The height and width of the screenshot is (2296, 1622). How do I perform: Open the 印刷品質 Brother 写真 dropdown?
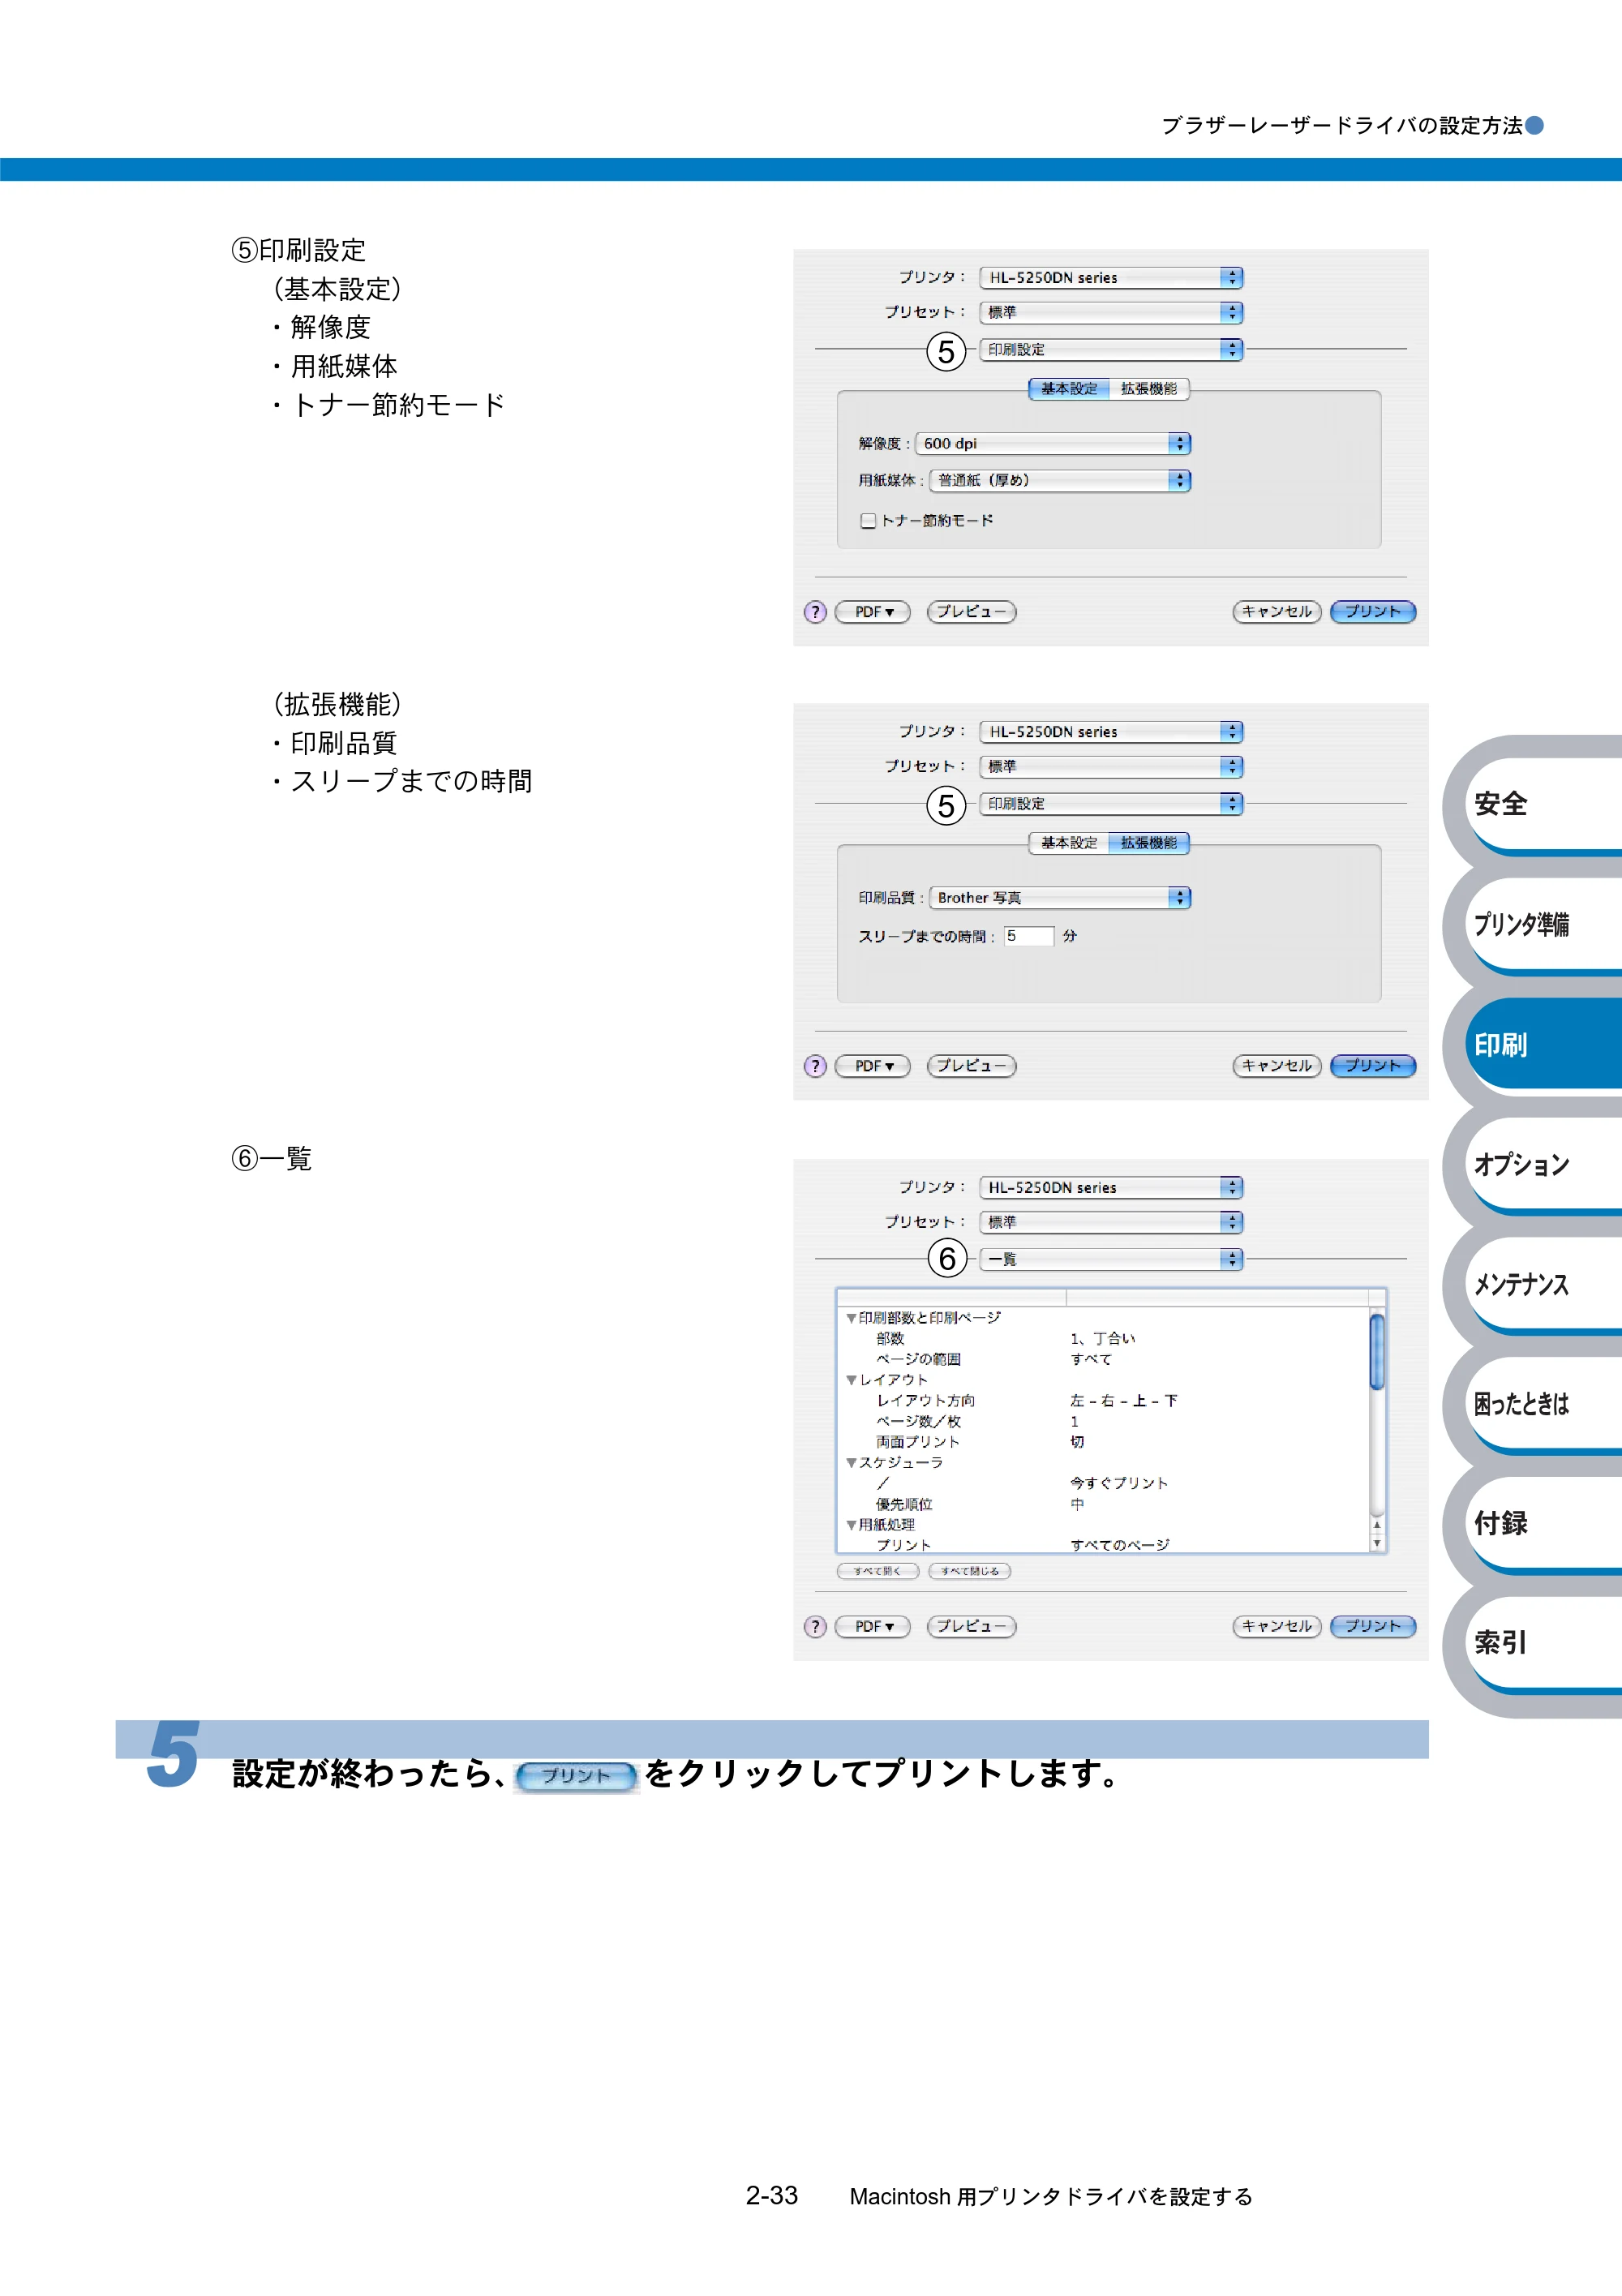[x=1060, y=898]
